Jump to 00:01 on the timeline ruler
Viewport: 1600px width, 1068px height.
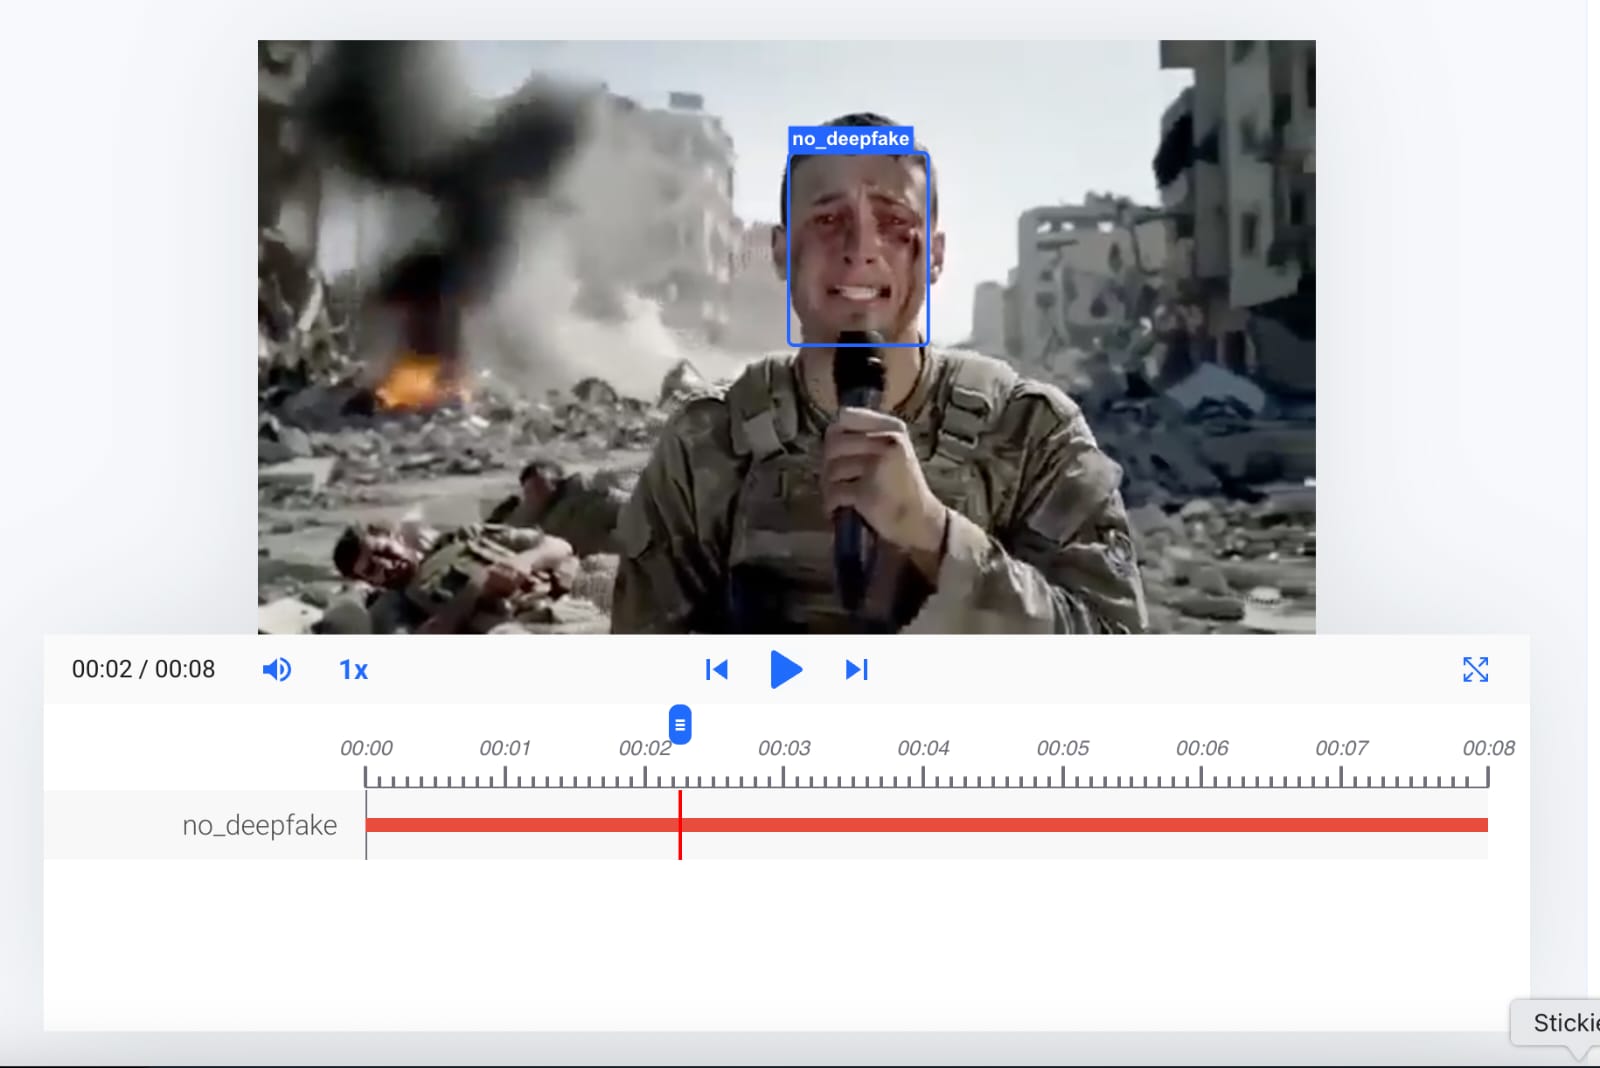tap(505, 748)
